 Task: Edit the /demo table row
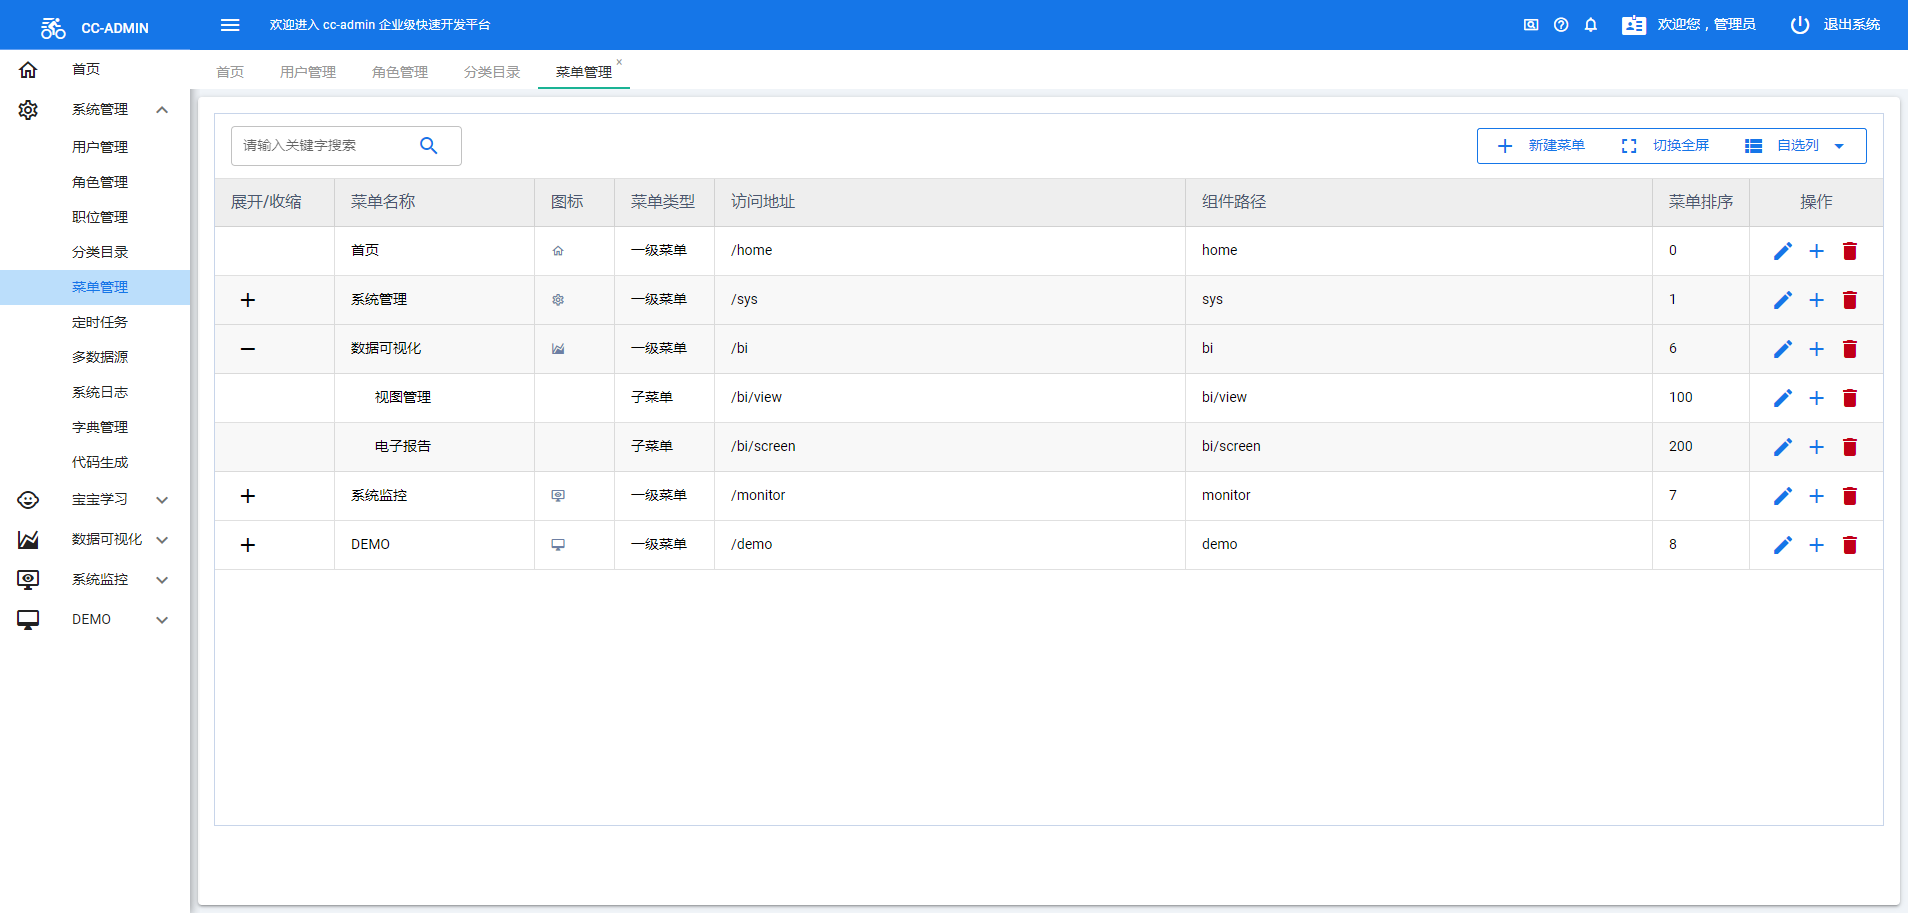[1783, 545]
